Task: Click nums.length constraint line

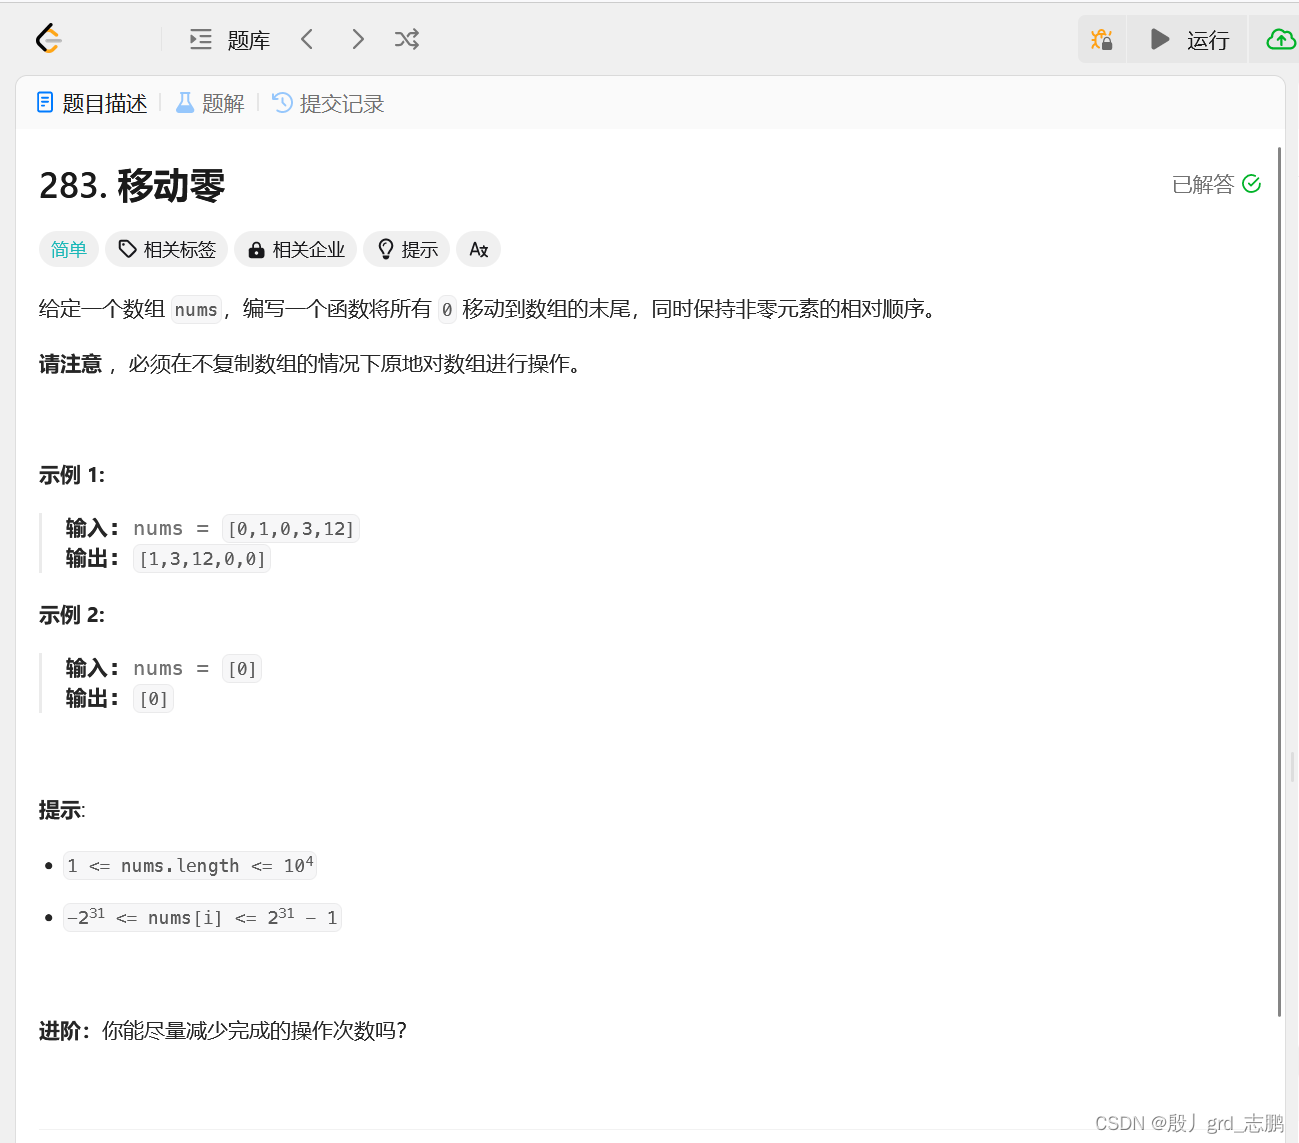Action: point(190,865)
